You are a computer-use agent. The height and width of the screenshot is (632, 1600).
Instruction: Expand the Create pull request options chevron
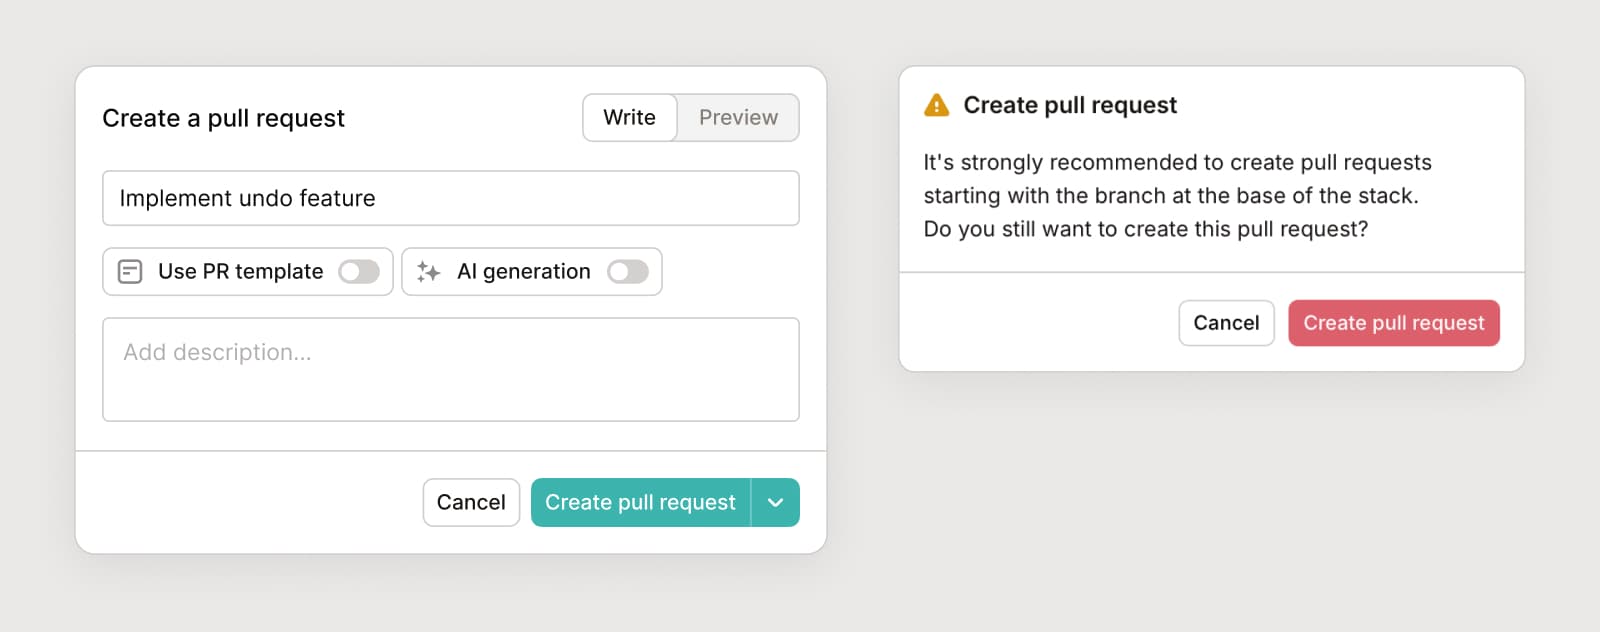click(775, 502)
